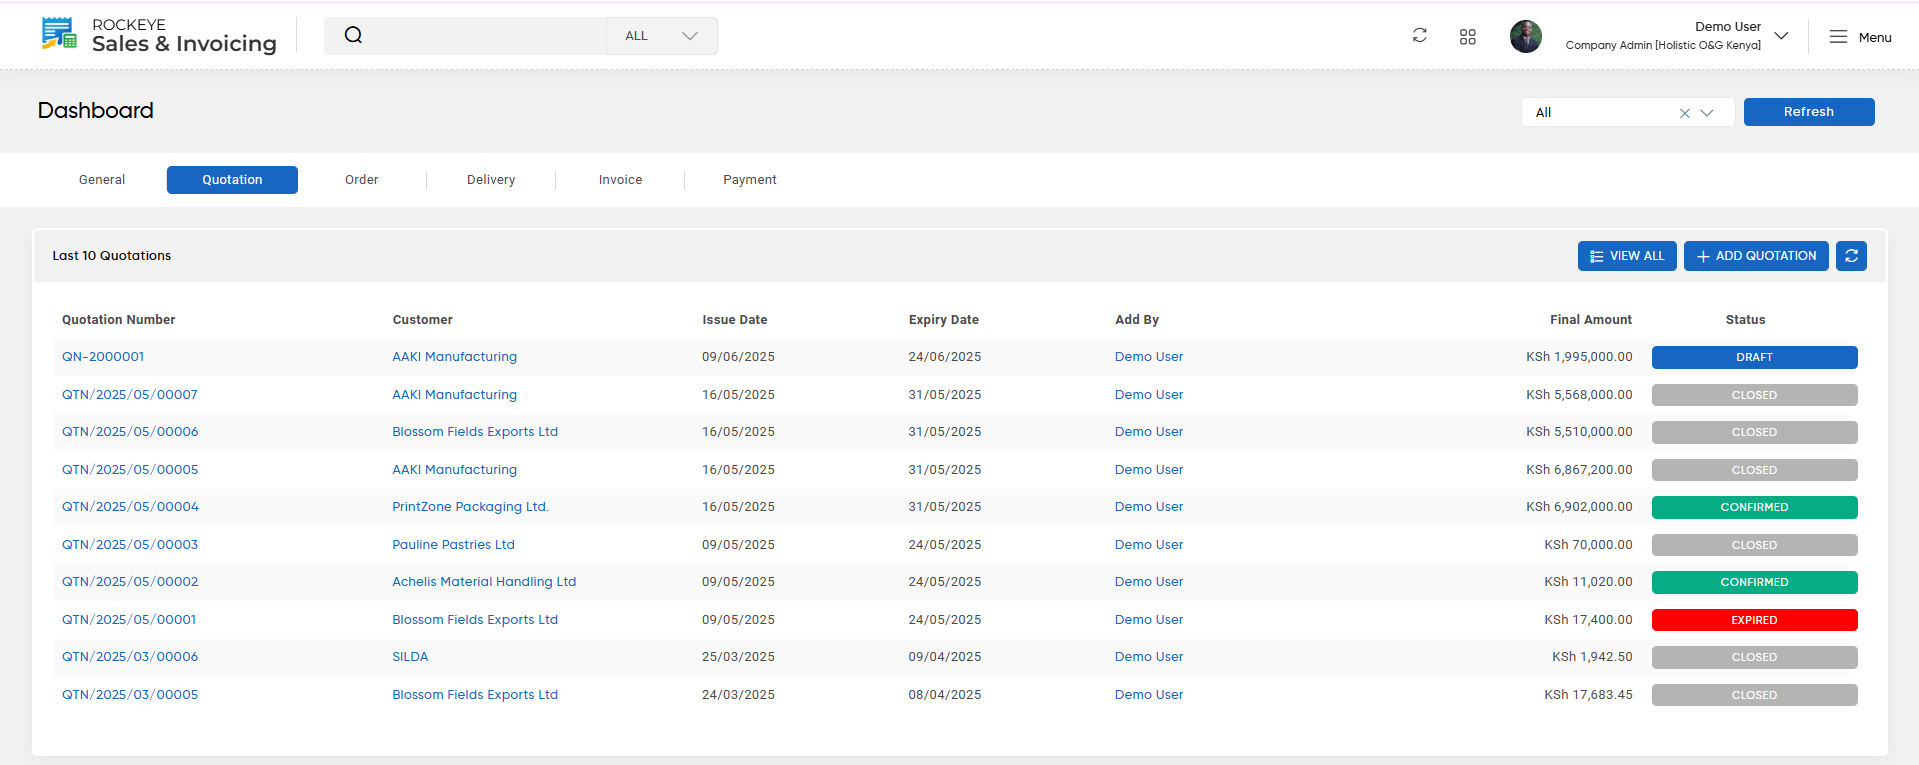The height and width of the screenshot is (765, 1919).
Task: Click CLOSED status for Pauline Pastries
Action: click(1754, 545)
